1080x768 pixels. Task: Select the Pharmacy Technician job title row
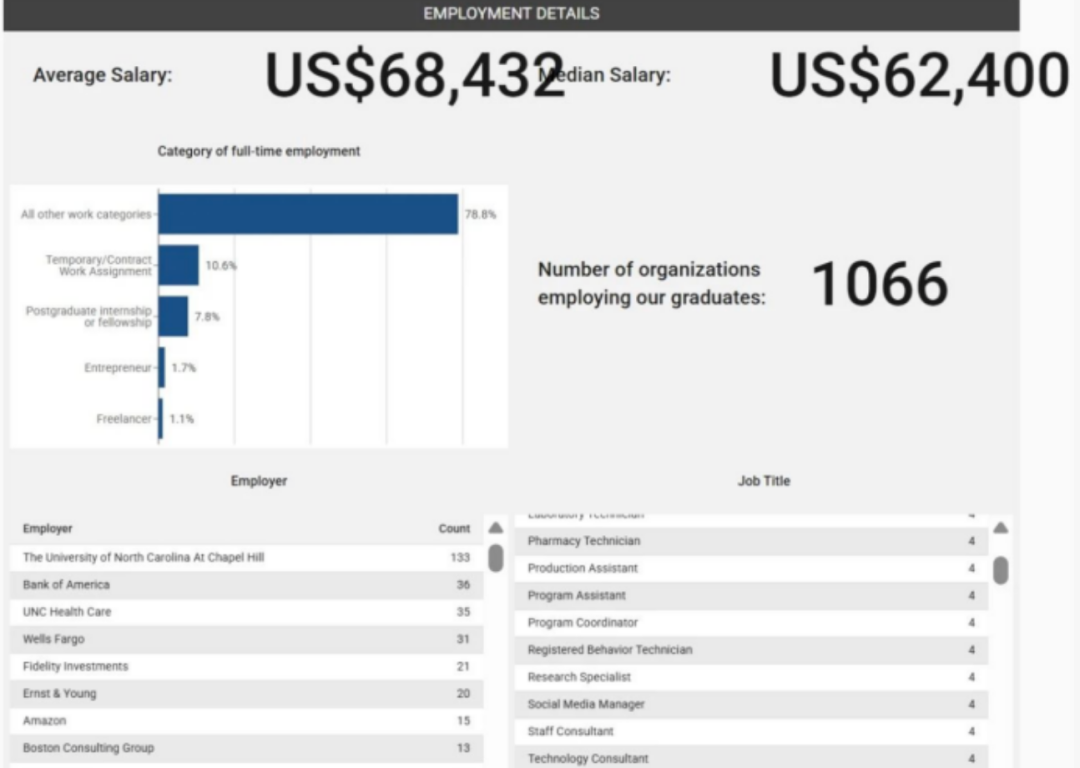tap(751, 541)
